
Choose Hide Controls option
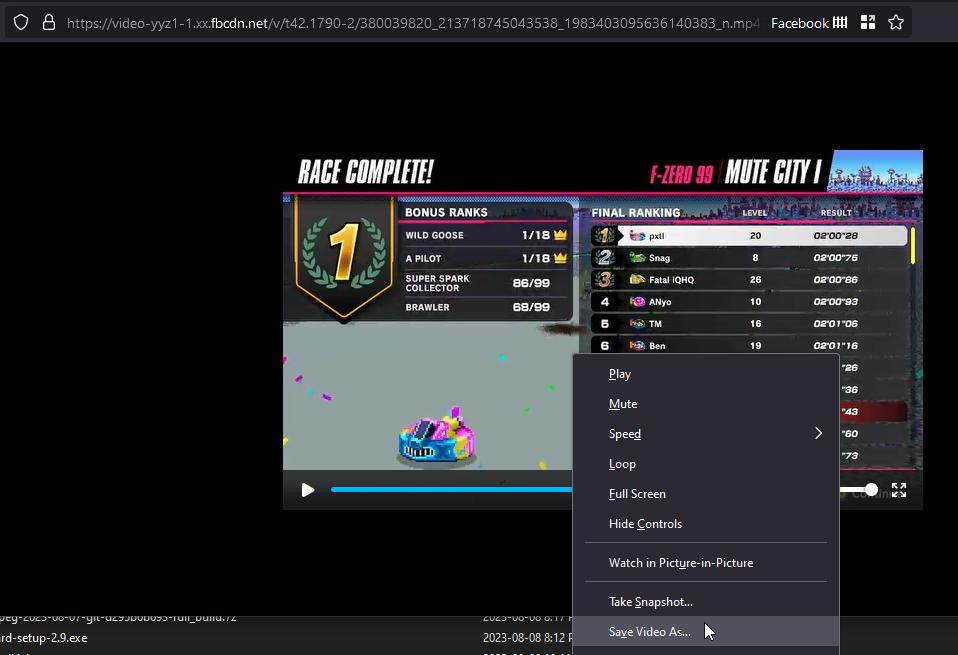point(645,524)
